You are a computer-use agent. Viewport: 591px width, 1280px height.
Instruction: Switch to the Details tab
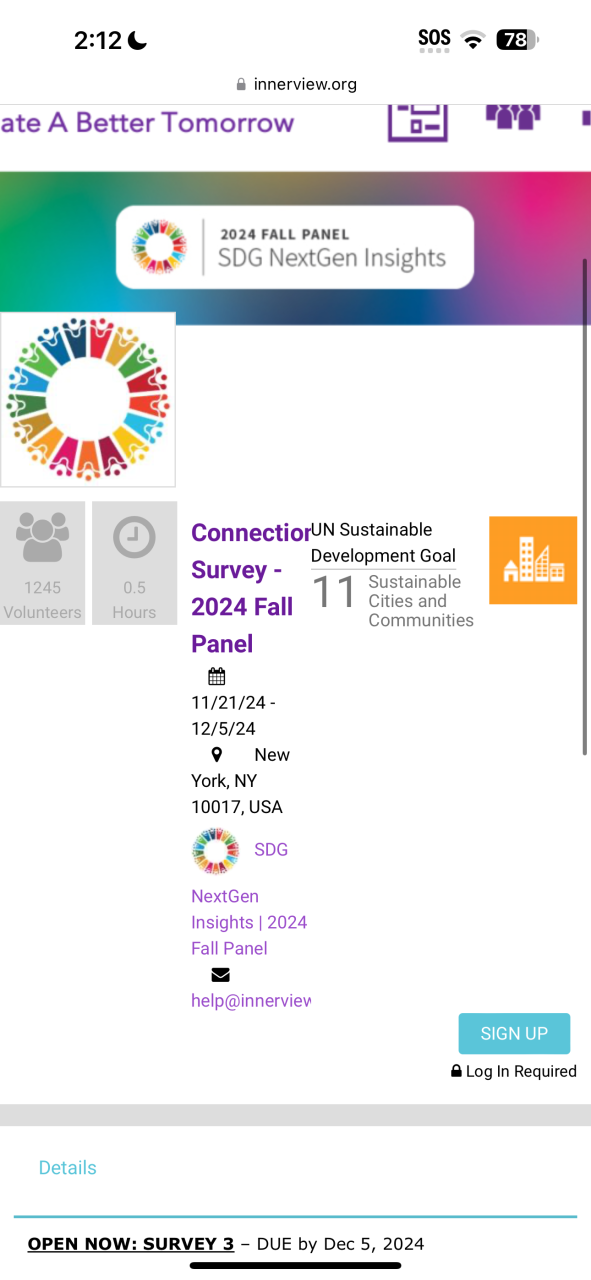[67, 1167]
